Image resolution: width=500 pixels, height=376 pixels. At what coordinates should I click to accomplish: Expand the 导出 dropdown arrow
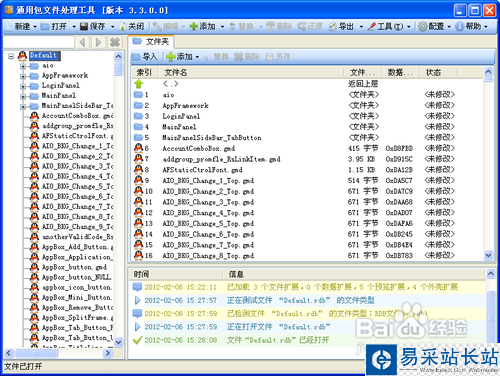point(361,27)
